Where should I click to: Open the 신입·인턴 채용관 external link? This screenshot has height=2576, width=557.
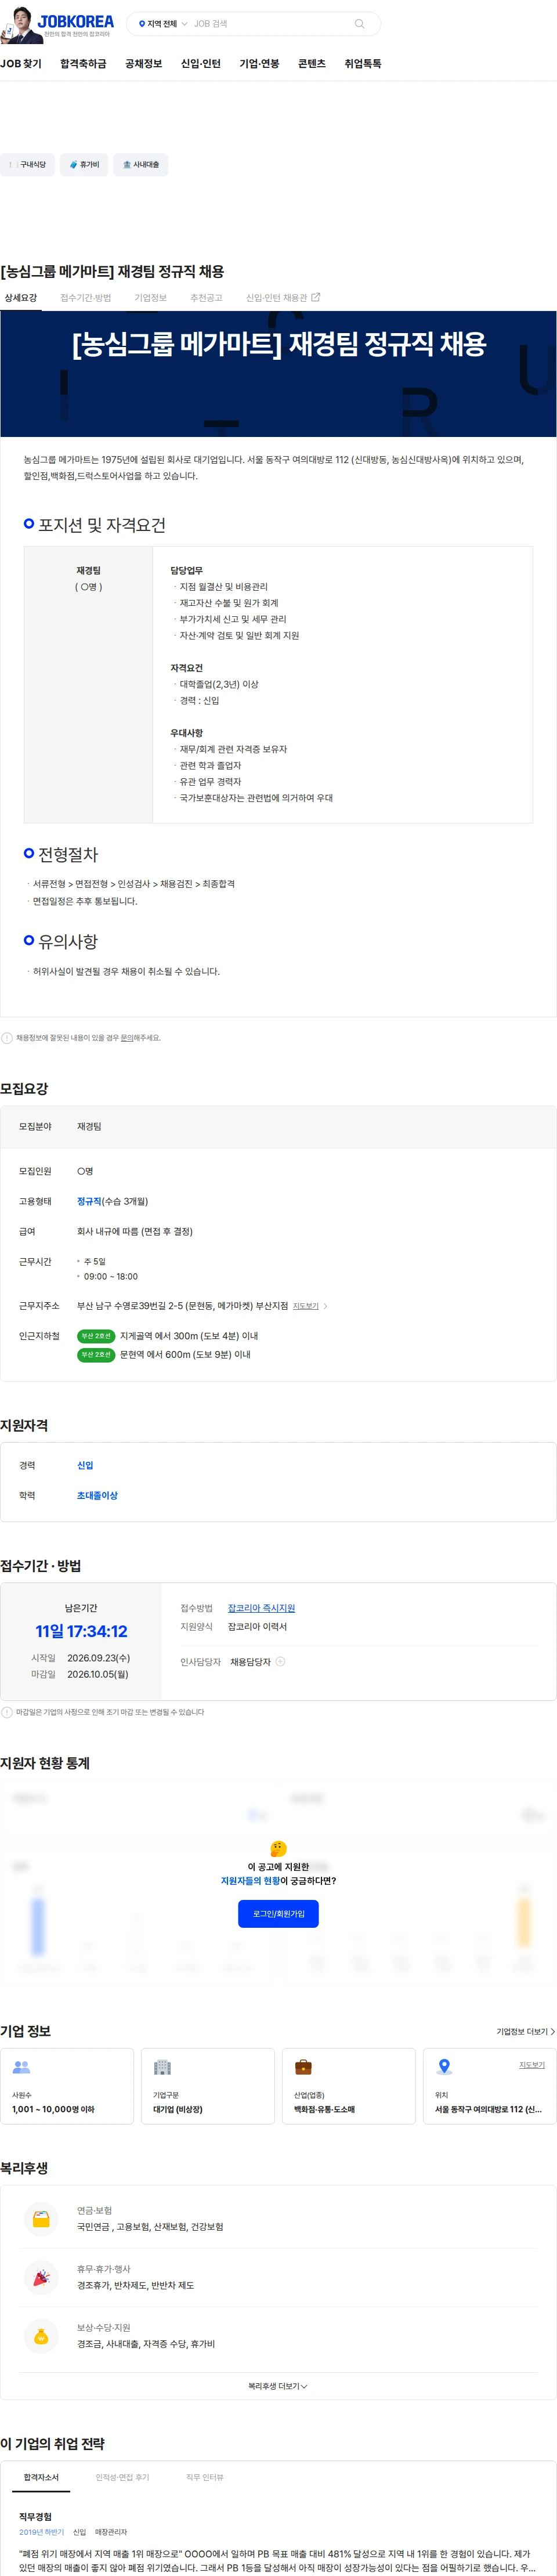click(283, 297)
